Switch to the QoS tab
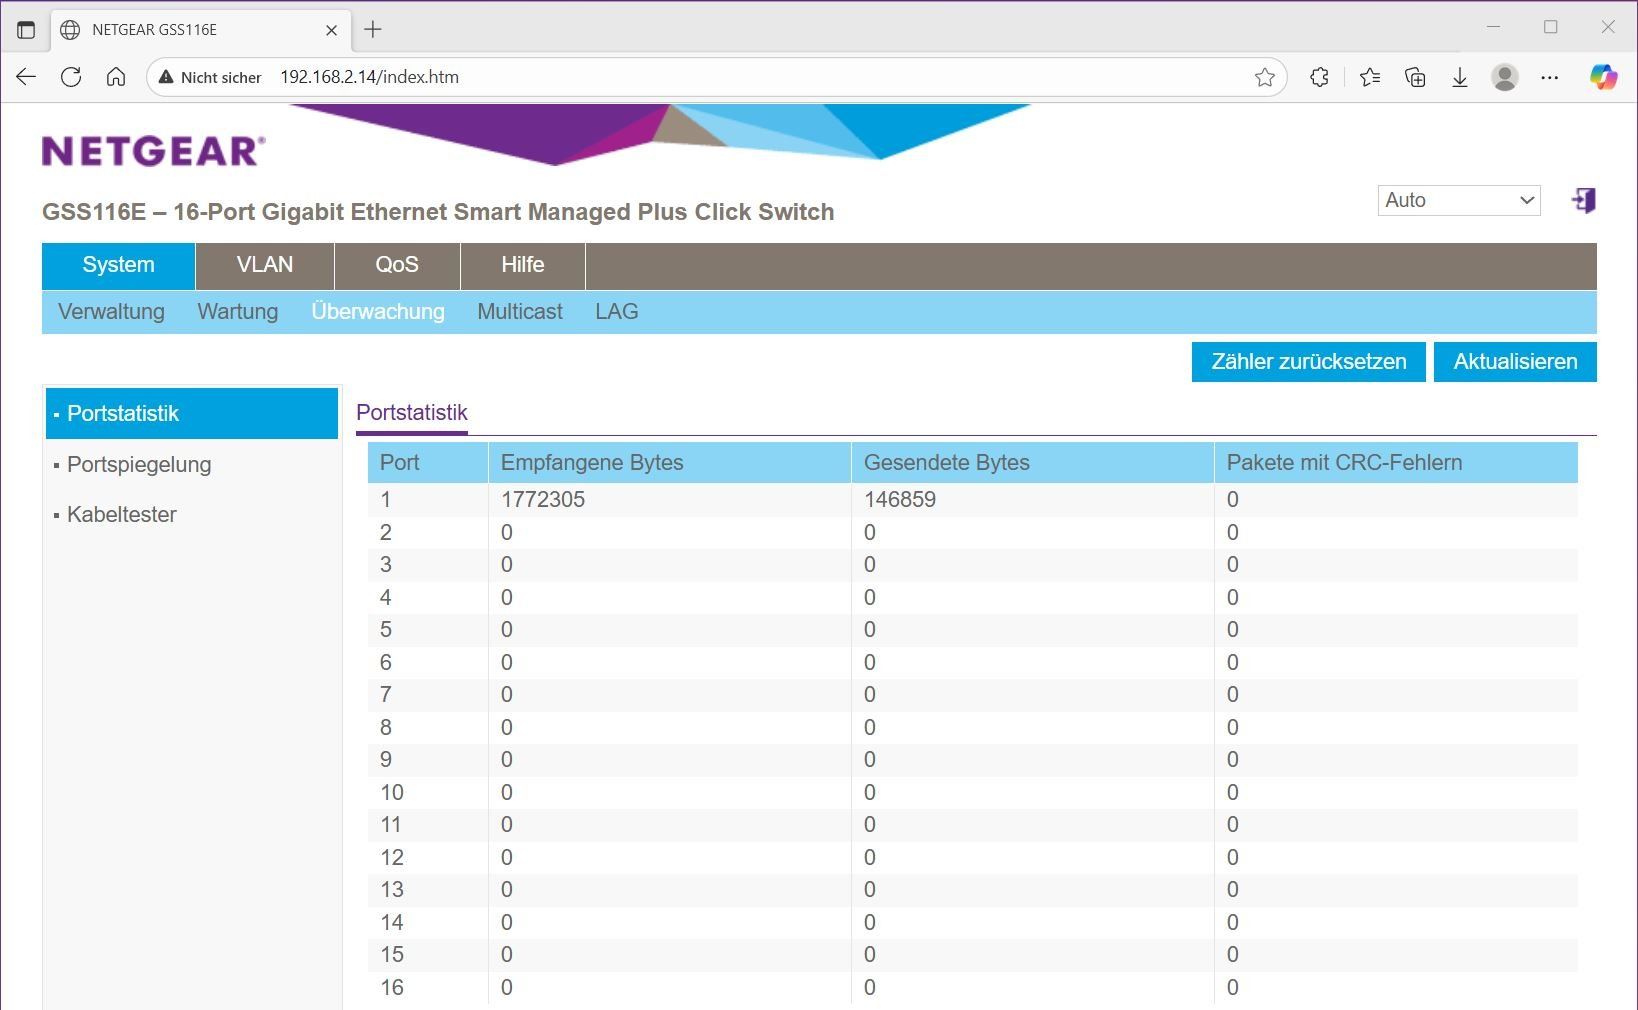 click(x=397, y=265)
